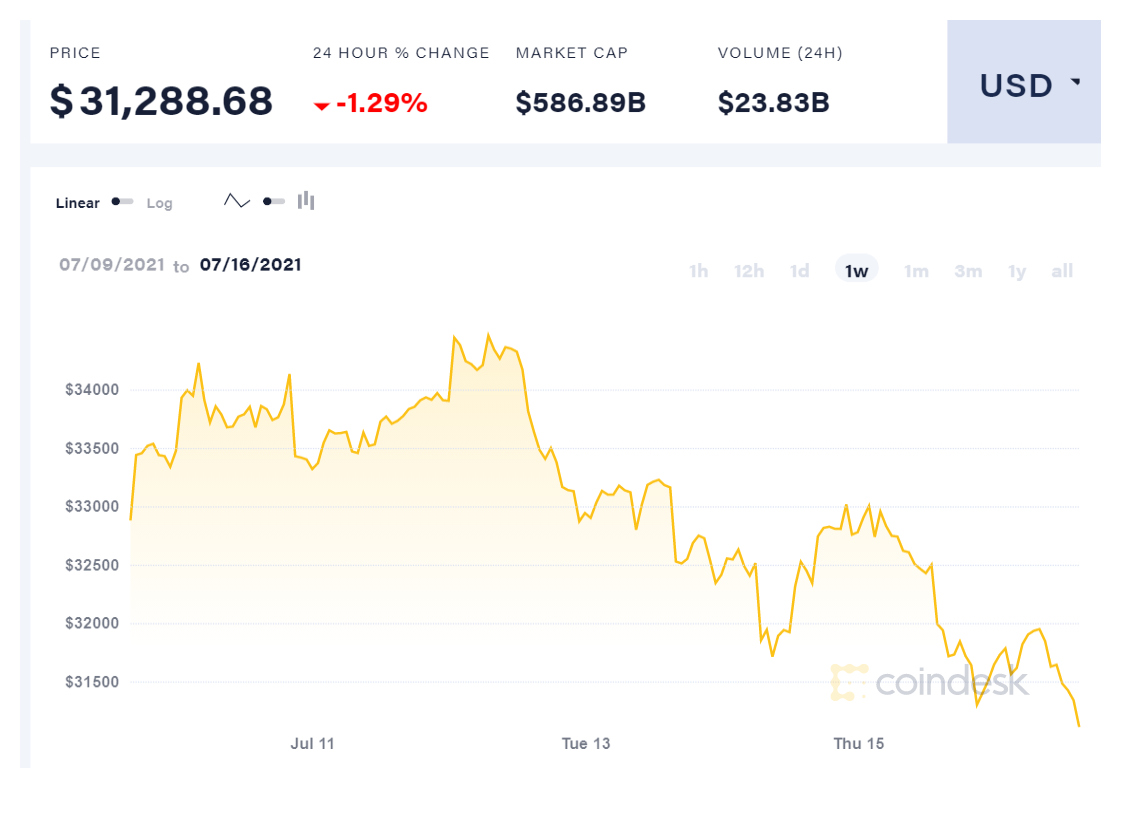Show the all-time price range
This screenshot has height=828, width=1121.
(x=1062, y=271)
